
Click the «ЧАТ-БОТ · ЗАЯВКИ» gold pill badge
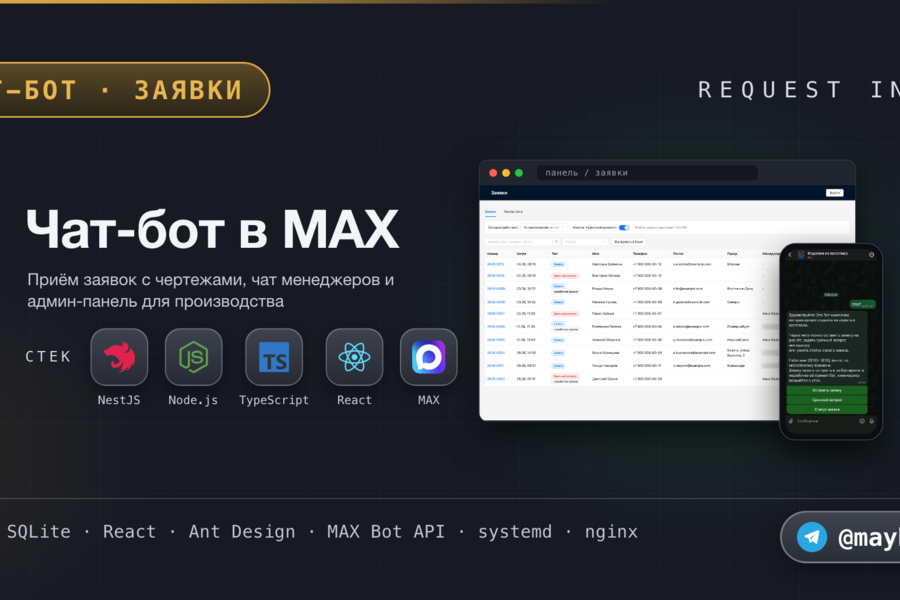point(134,90)
